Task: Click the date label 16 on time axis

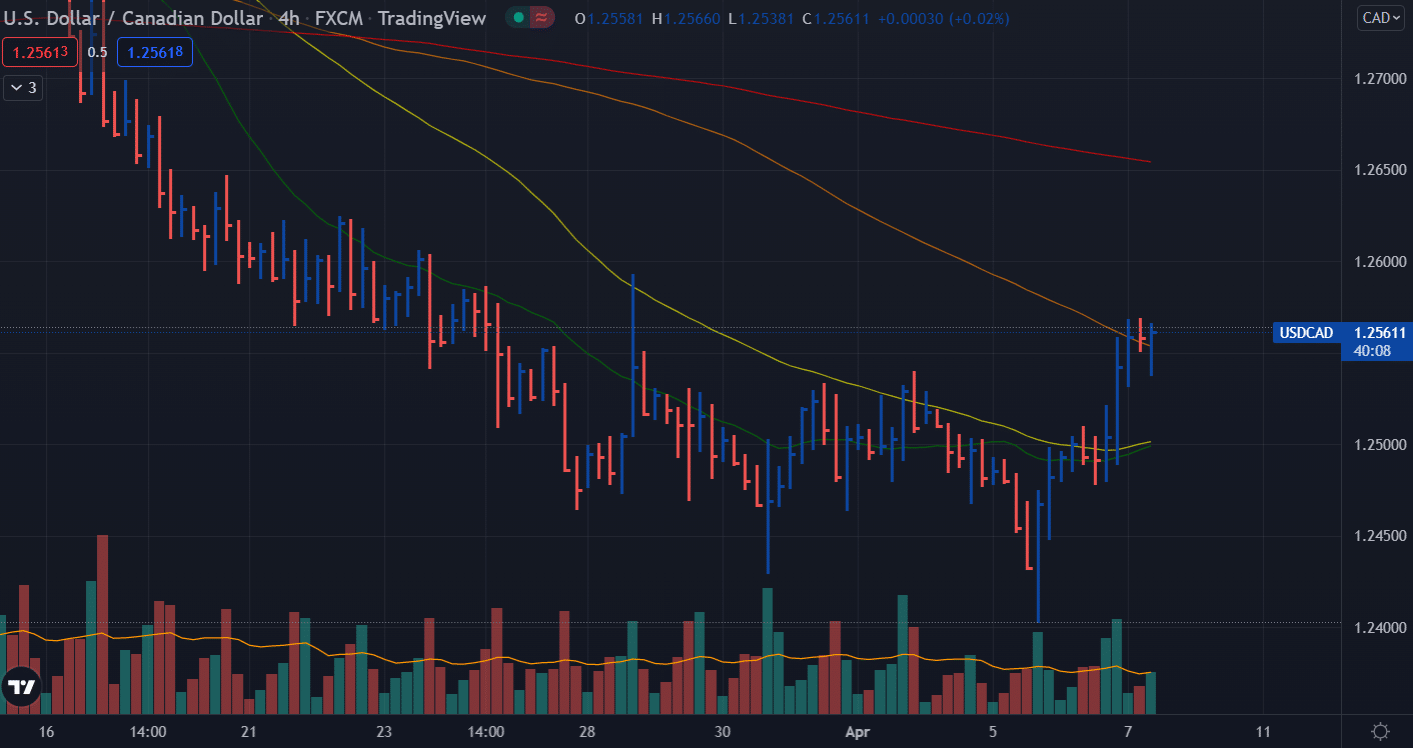Action: click(x=46, y=731)
